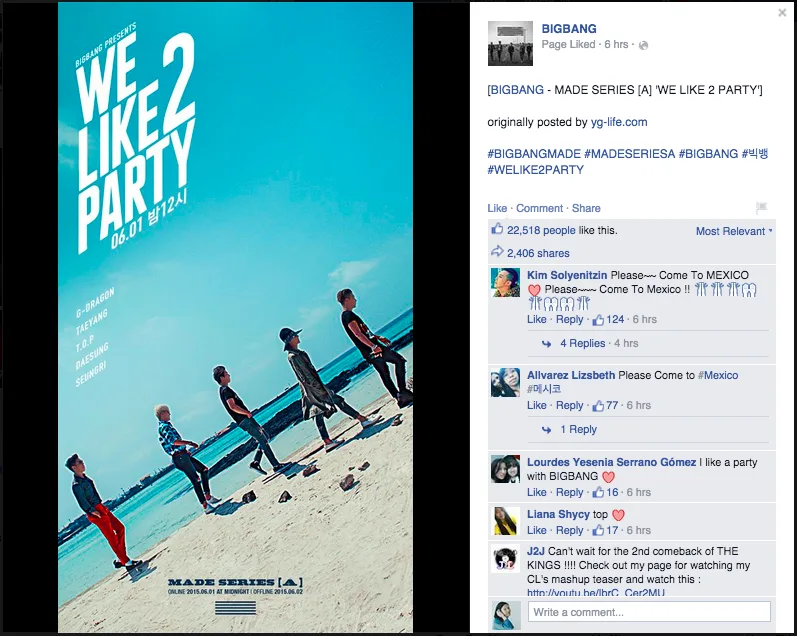Viewport: 797px width, 636px height.
Task: Like the BIGBANG post
Action: (497, 208)
